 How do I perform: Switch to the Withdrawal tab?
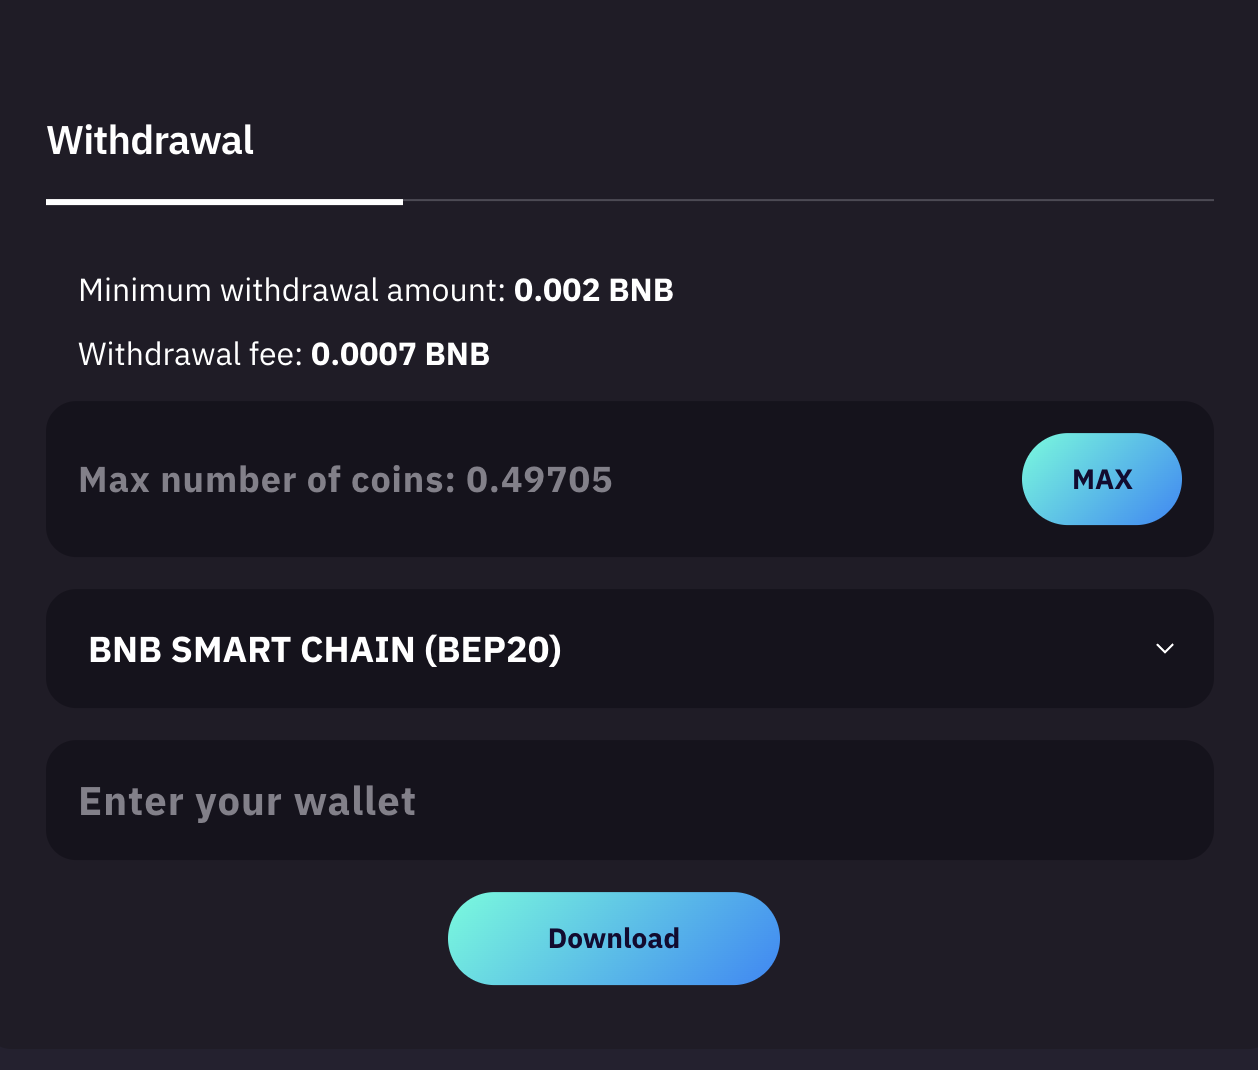(x=150, y=141)
